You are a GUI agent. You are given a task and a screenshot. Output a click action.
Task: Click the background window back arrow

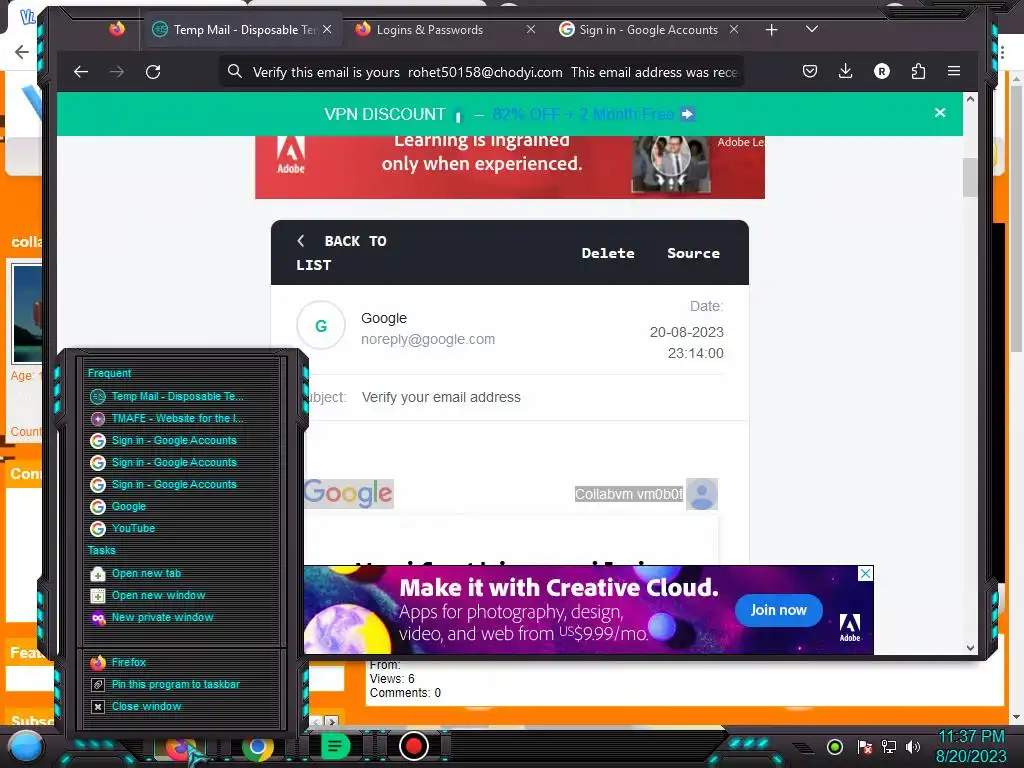[22, 52]
